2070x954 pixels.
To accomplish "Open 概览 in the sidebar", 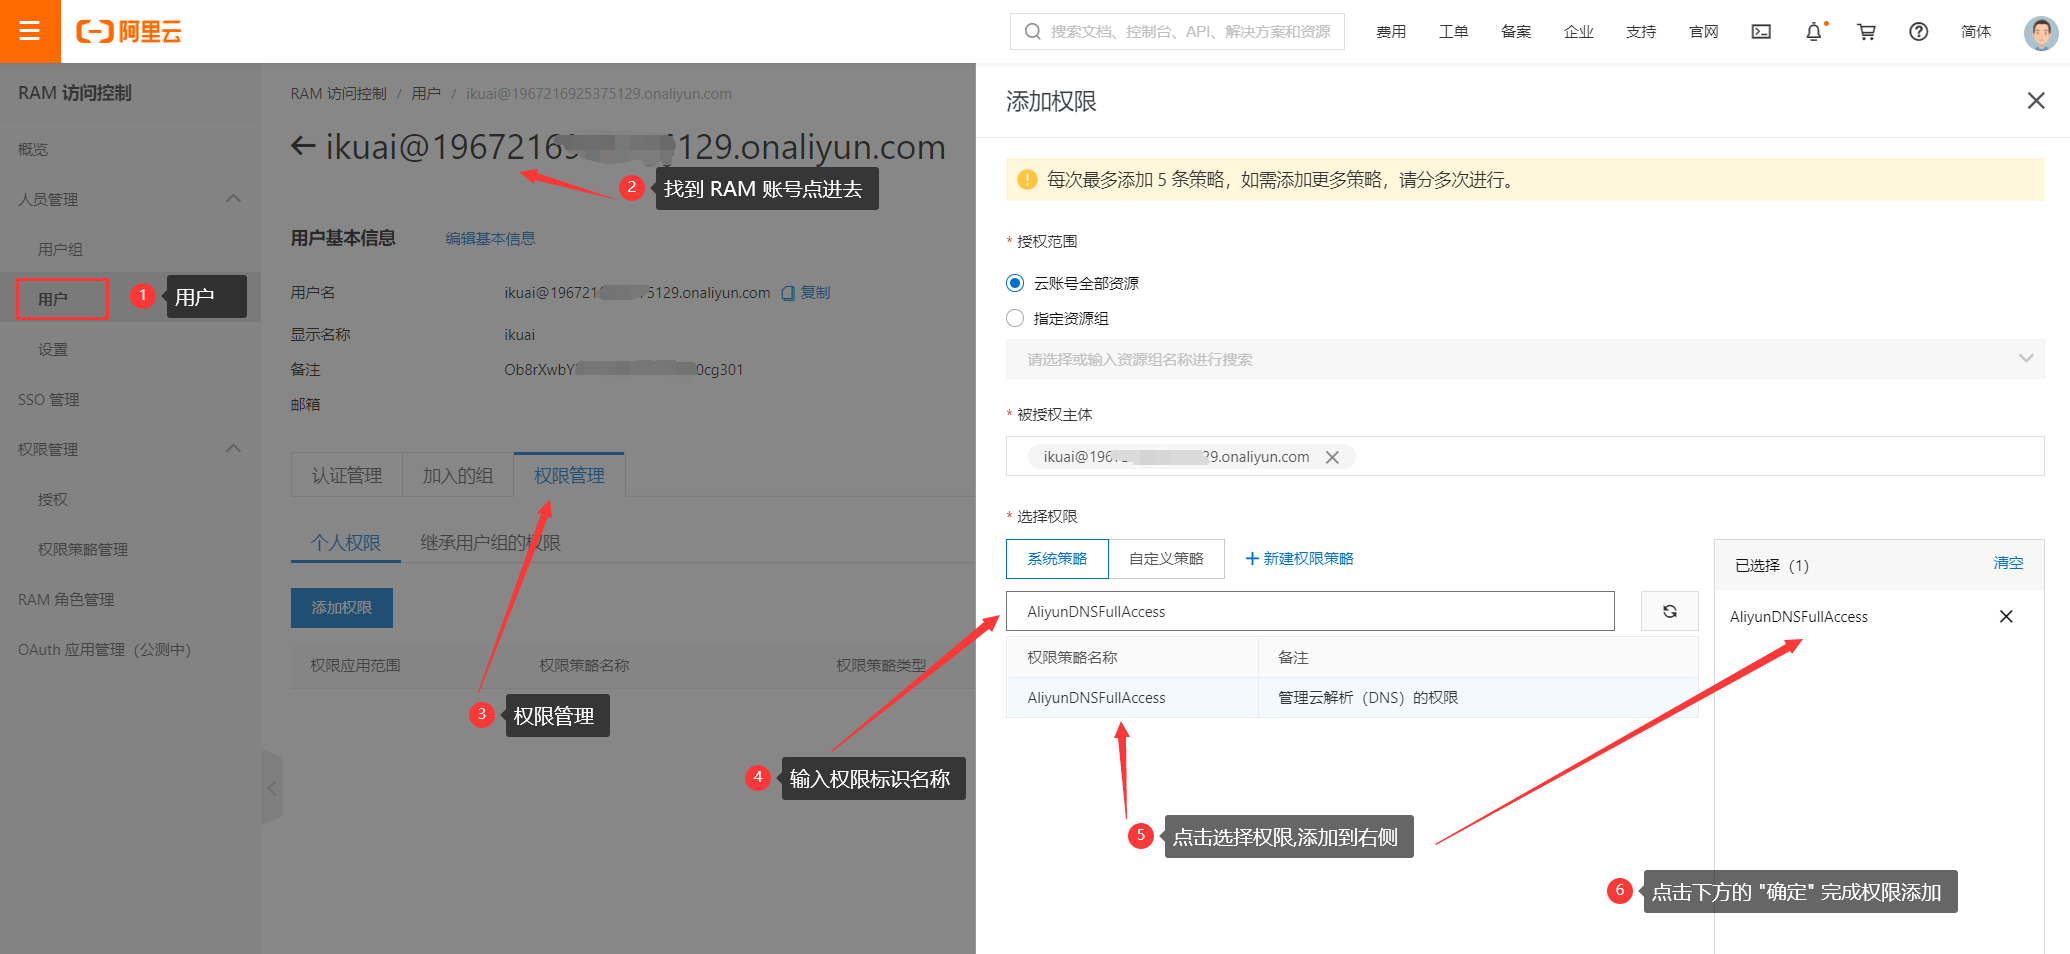I will pos(33,149).
